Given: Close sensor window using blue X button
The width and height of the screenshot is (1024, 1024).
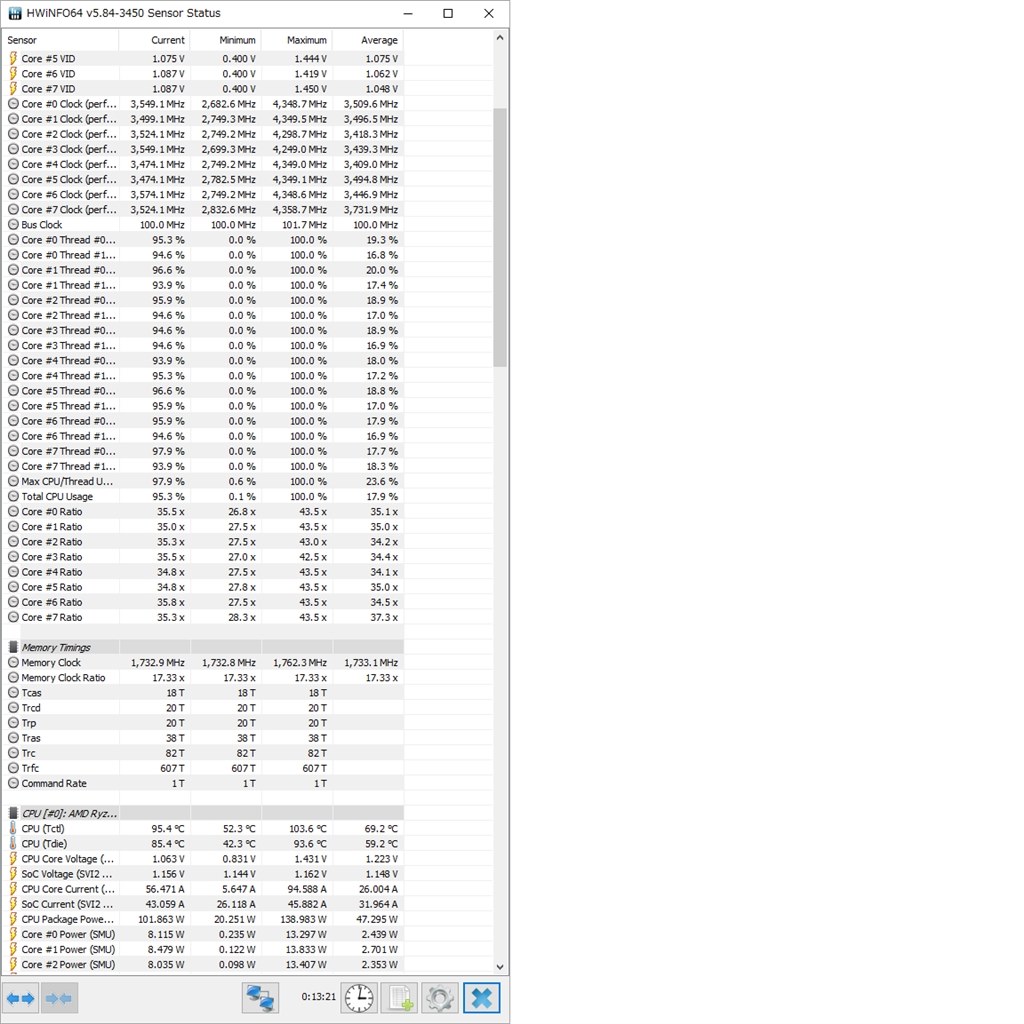Looking at the screenshot, I should 481,998.
